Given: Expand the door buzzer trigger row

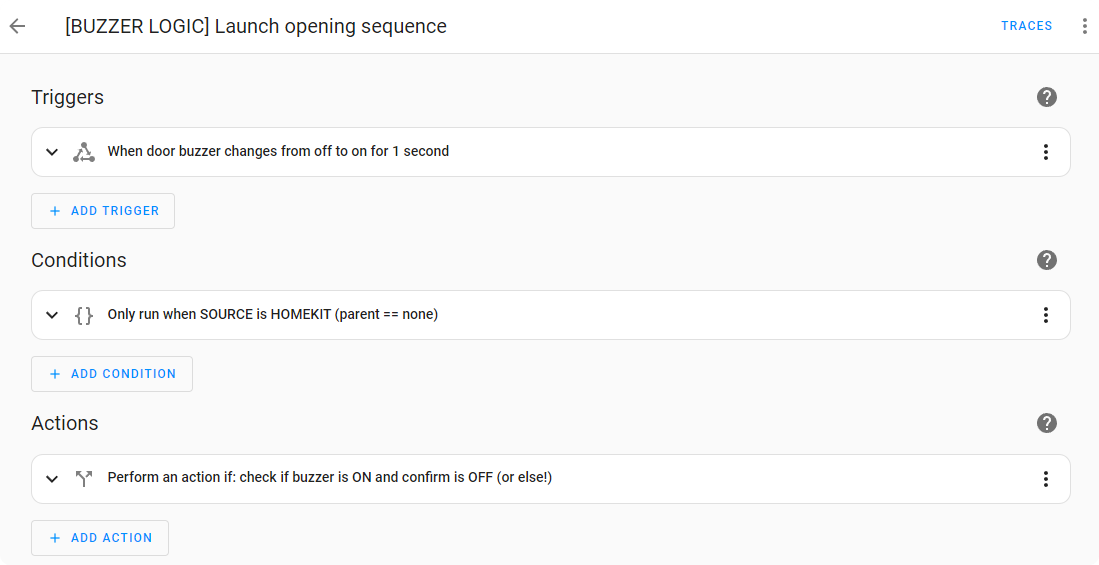Looking at the screenshot, I should coord(52,152).
